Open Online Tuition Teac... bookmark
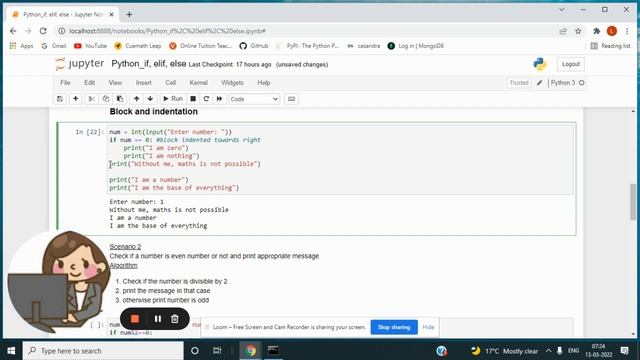Screen dimensions: 640x360 coord(200,46)
